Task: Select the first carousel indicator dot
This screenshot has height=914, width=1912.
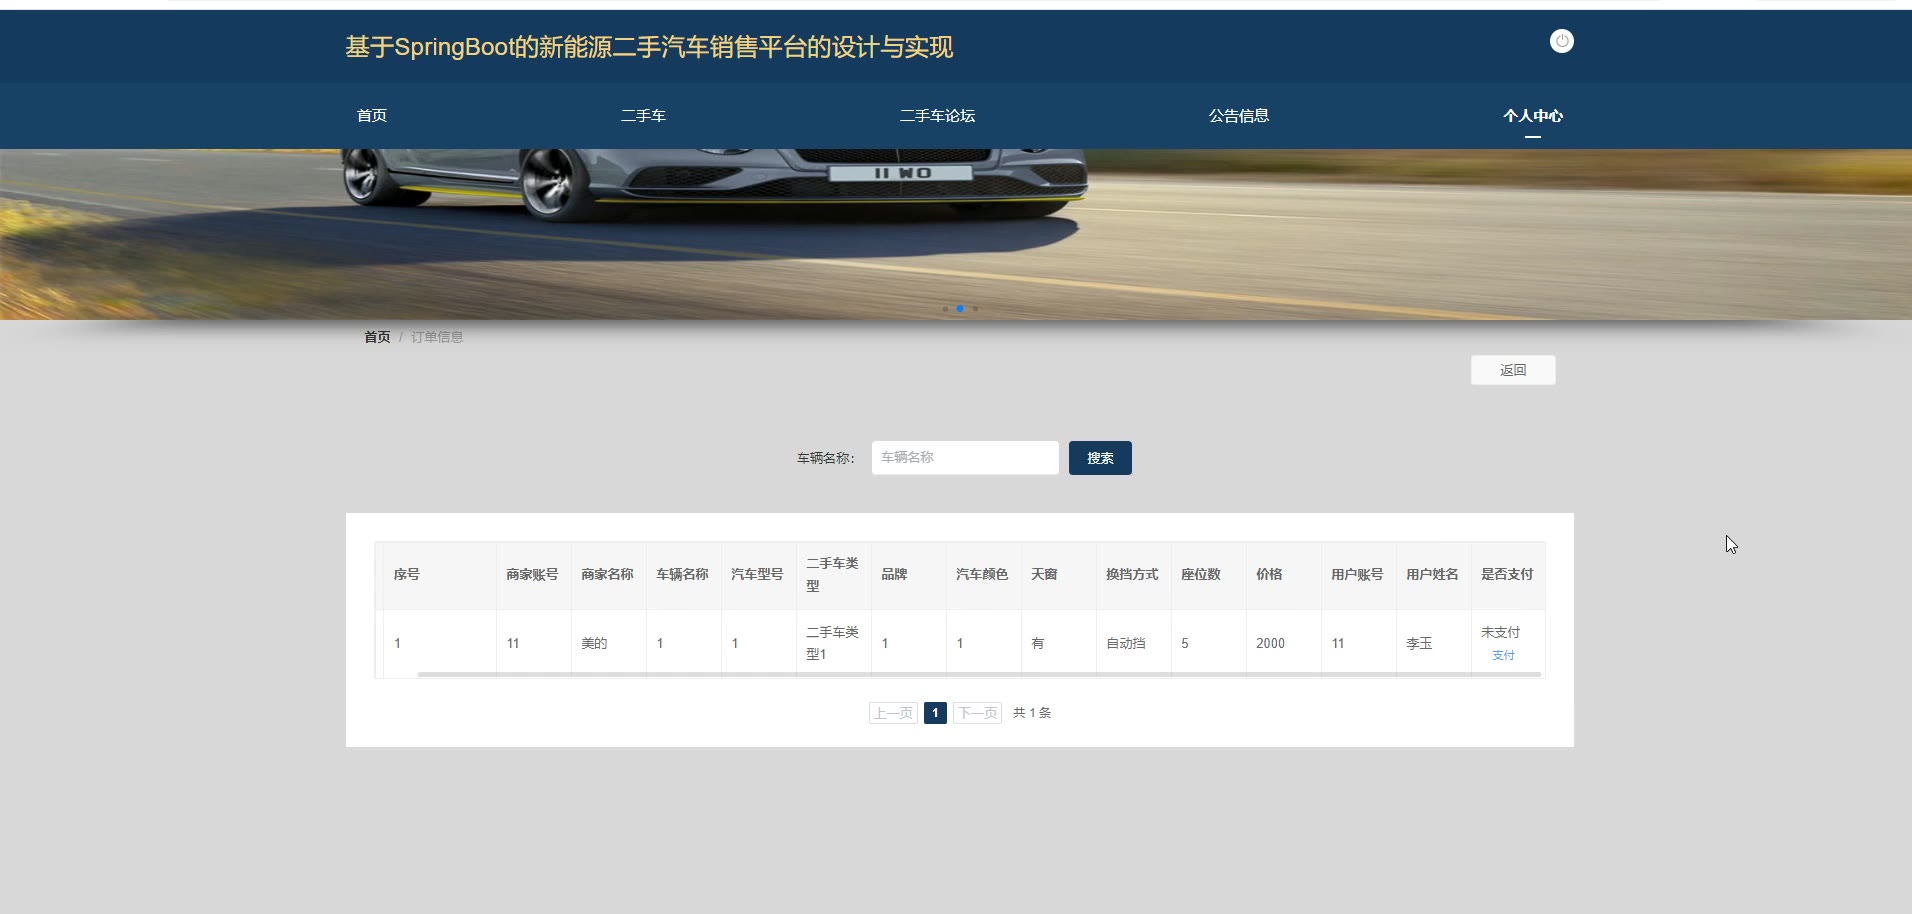Action: (x=945, y=309)
